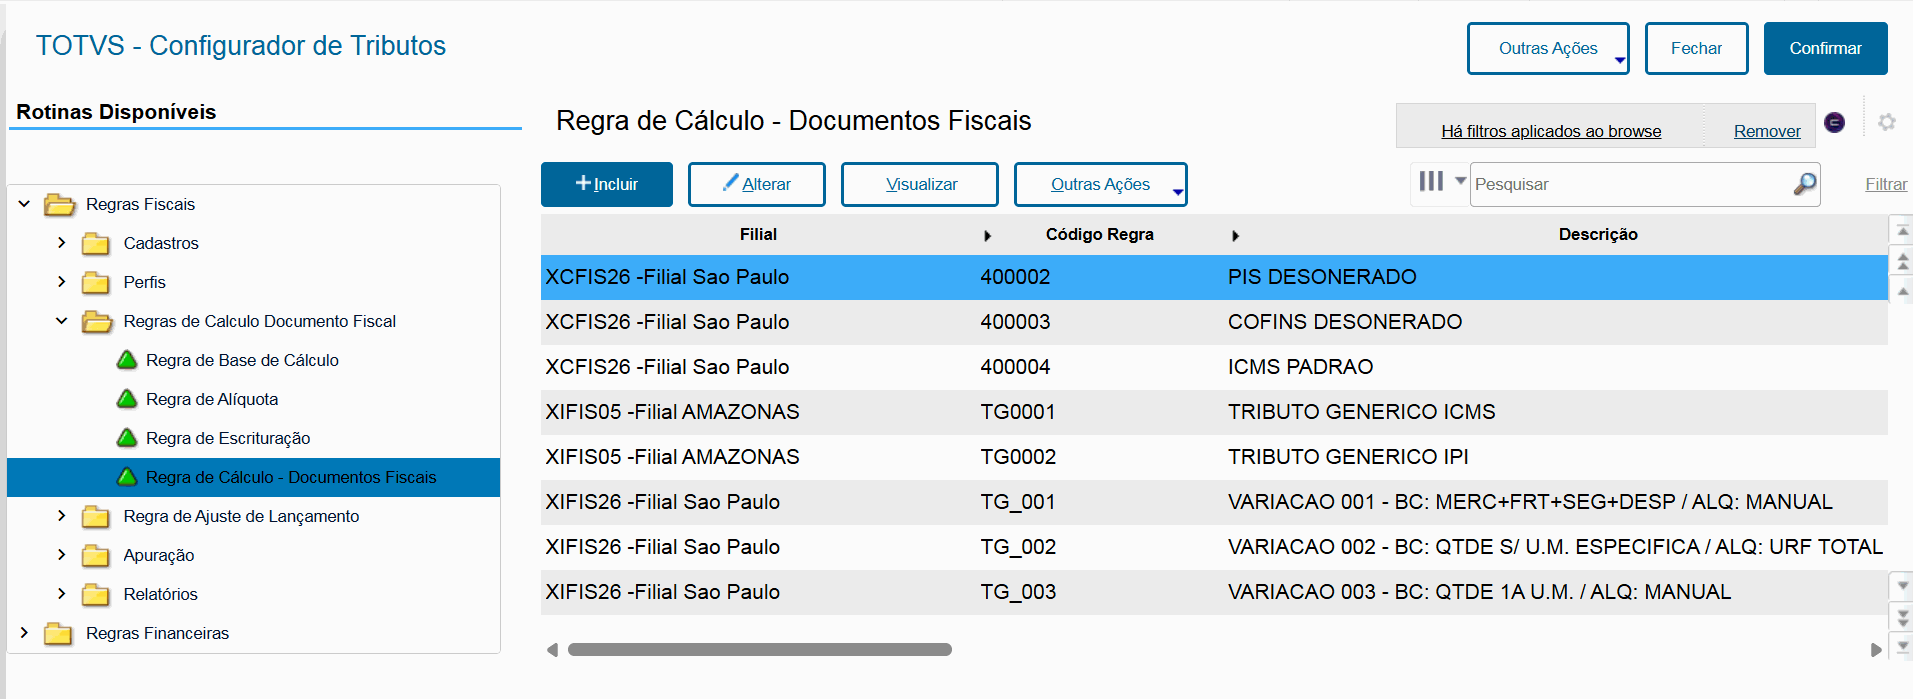Jump to first record with top arrow icon

point(1902,232)
